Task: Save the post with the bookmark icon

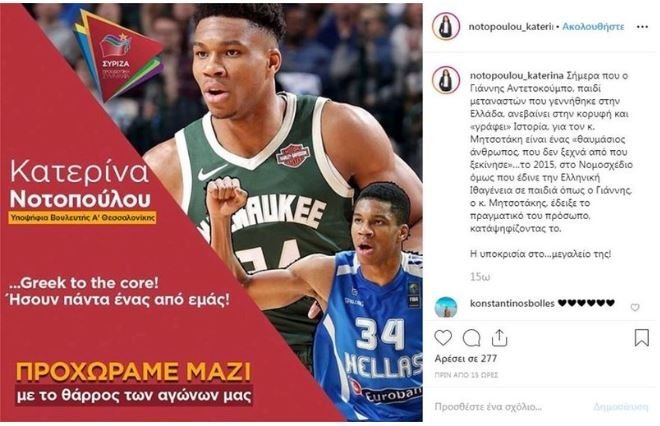Action: pos(641,338)
